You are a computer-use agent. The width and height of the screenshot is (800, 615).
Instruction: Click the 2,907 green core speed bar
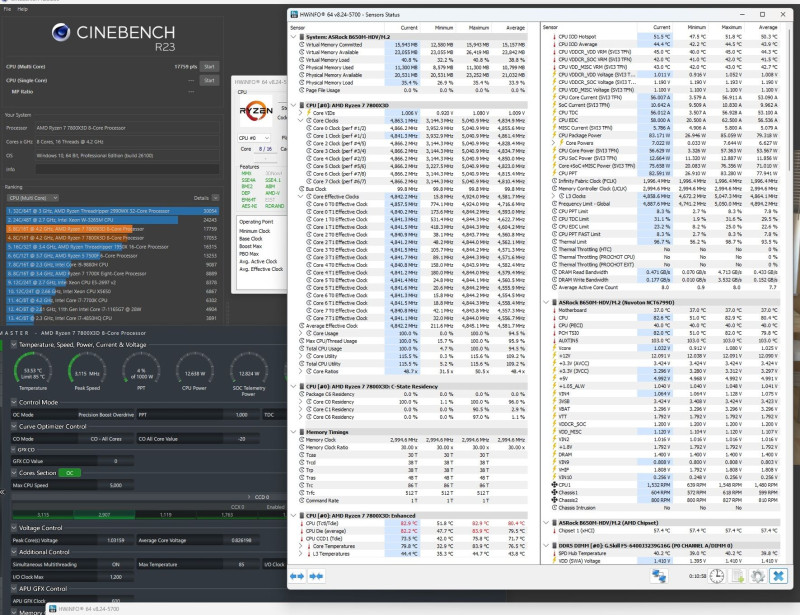pyautogui.click(x=104, y=515)
